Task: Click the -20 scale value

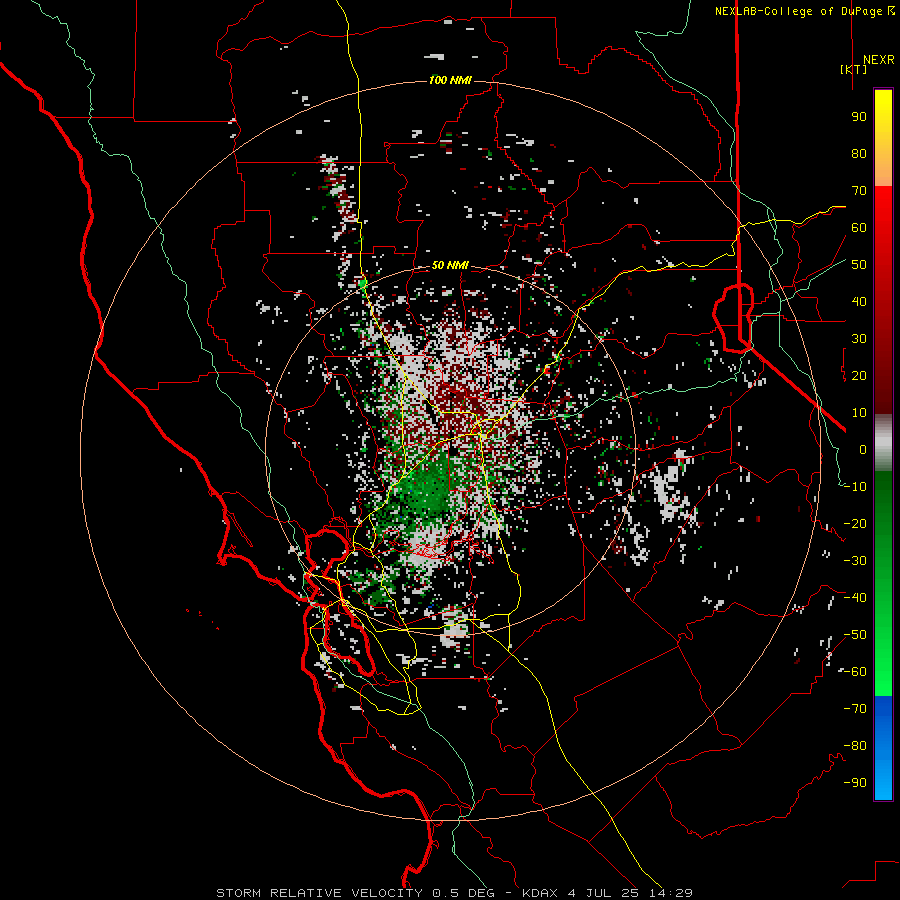Action: pyautogui.click(x=855, y=524)
